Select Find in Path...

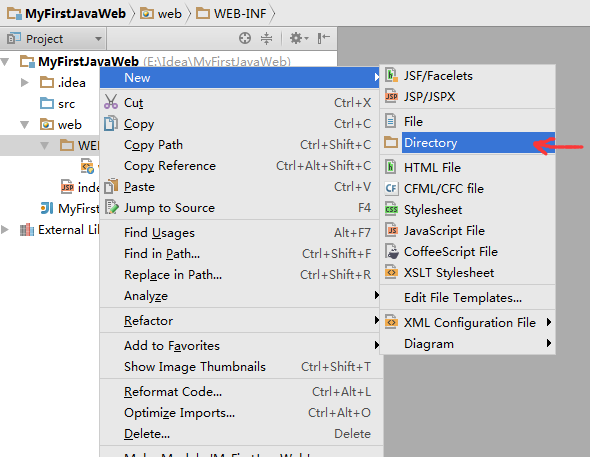coord(240,254)
